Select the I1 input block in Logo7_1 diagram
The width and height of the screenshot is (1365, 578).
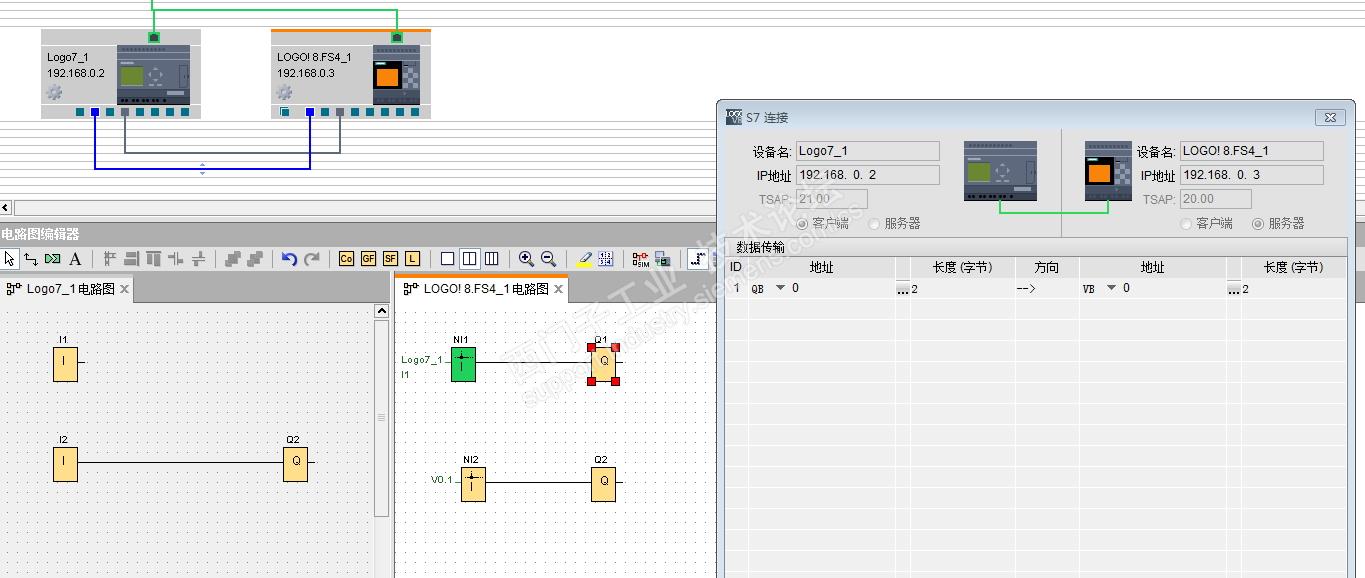click(65, 364)
